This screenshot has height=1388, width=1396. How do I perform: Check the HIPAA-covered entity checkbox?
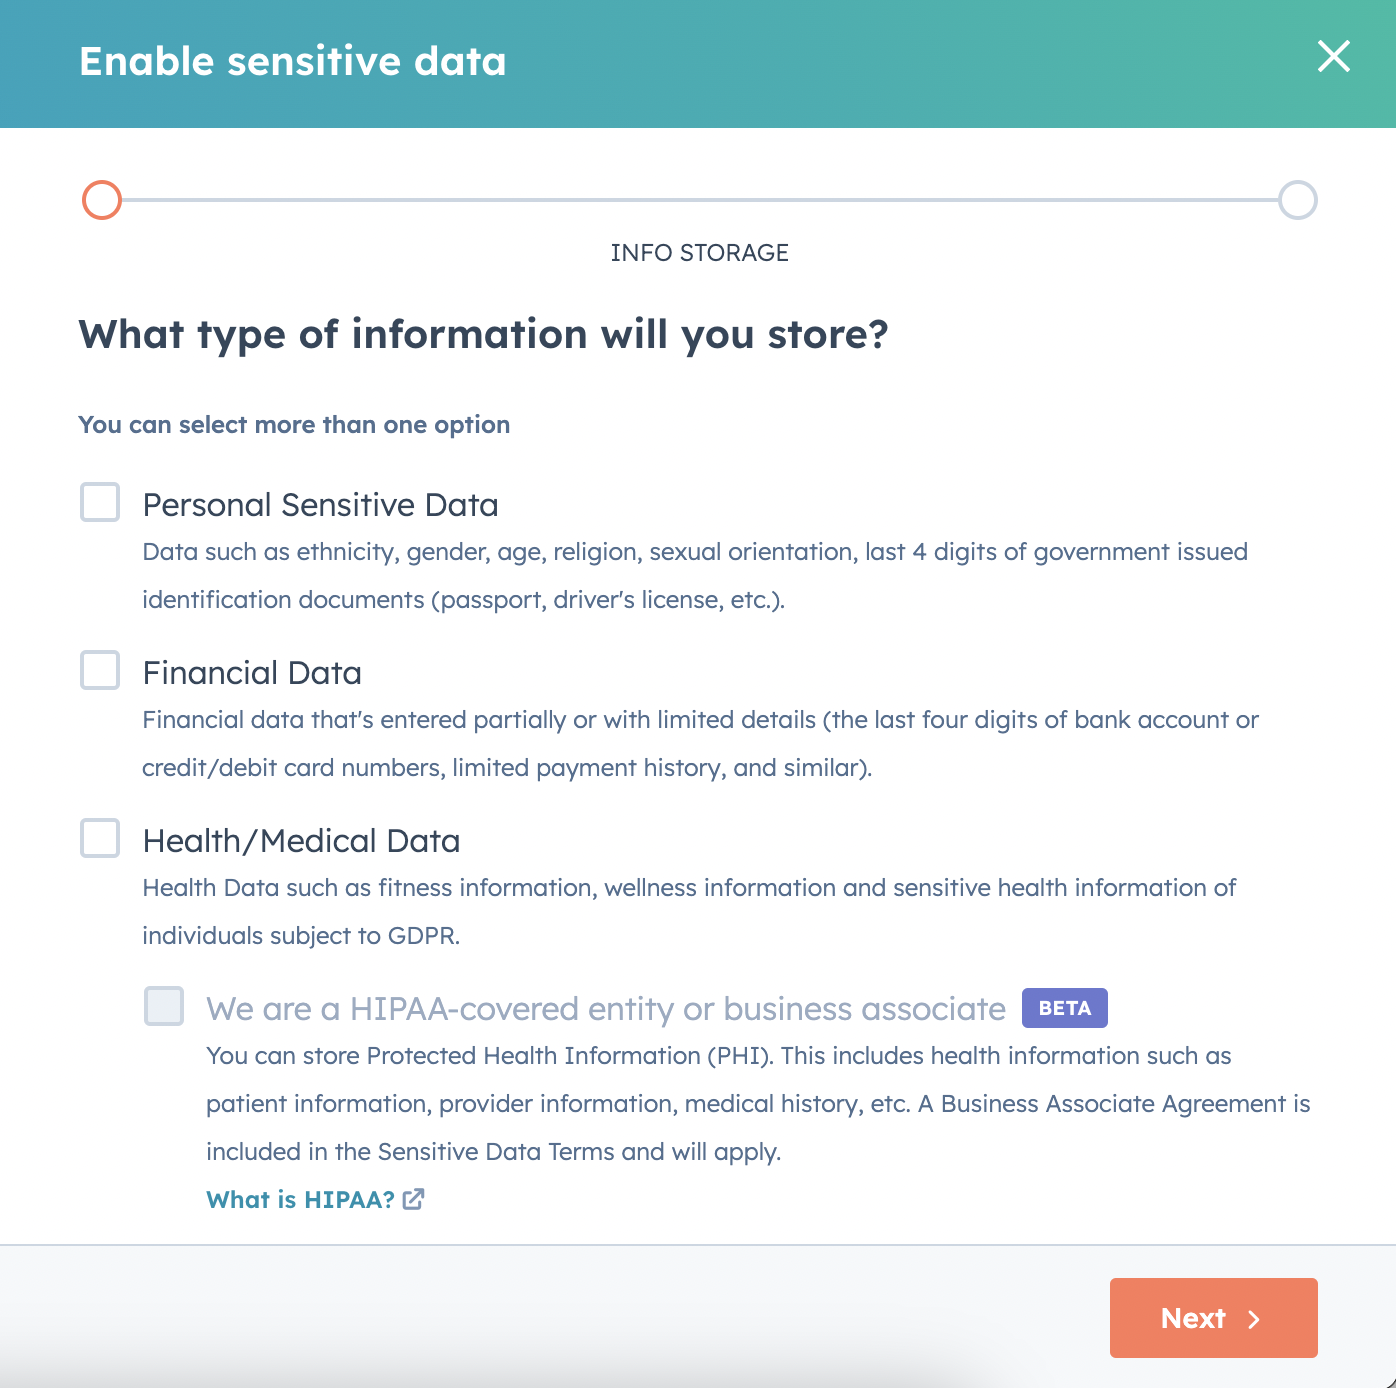[x=163, y=1008]
